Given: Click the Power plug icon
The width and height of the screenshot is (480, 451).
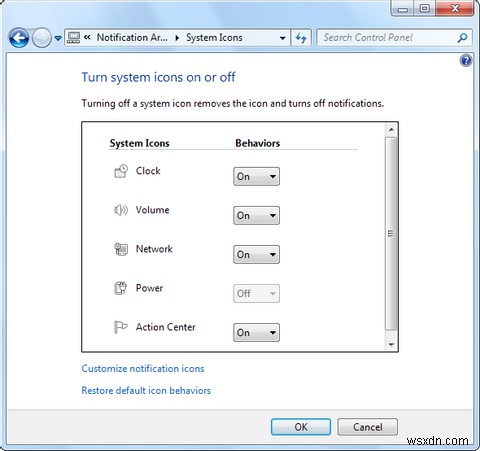Looking at the screenshot, I should (121, 288).
